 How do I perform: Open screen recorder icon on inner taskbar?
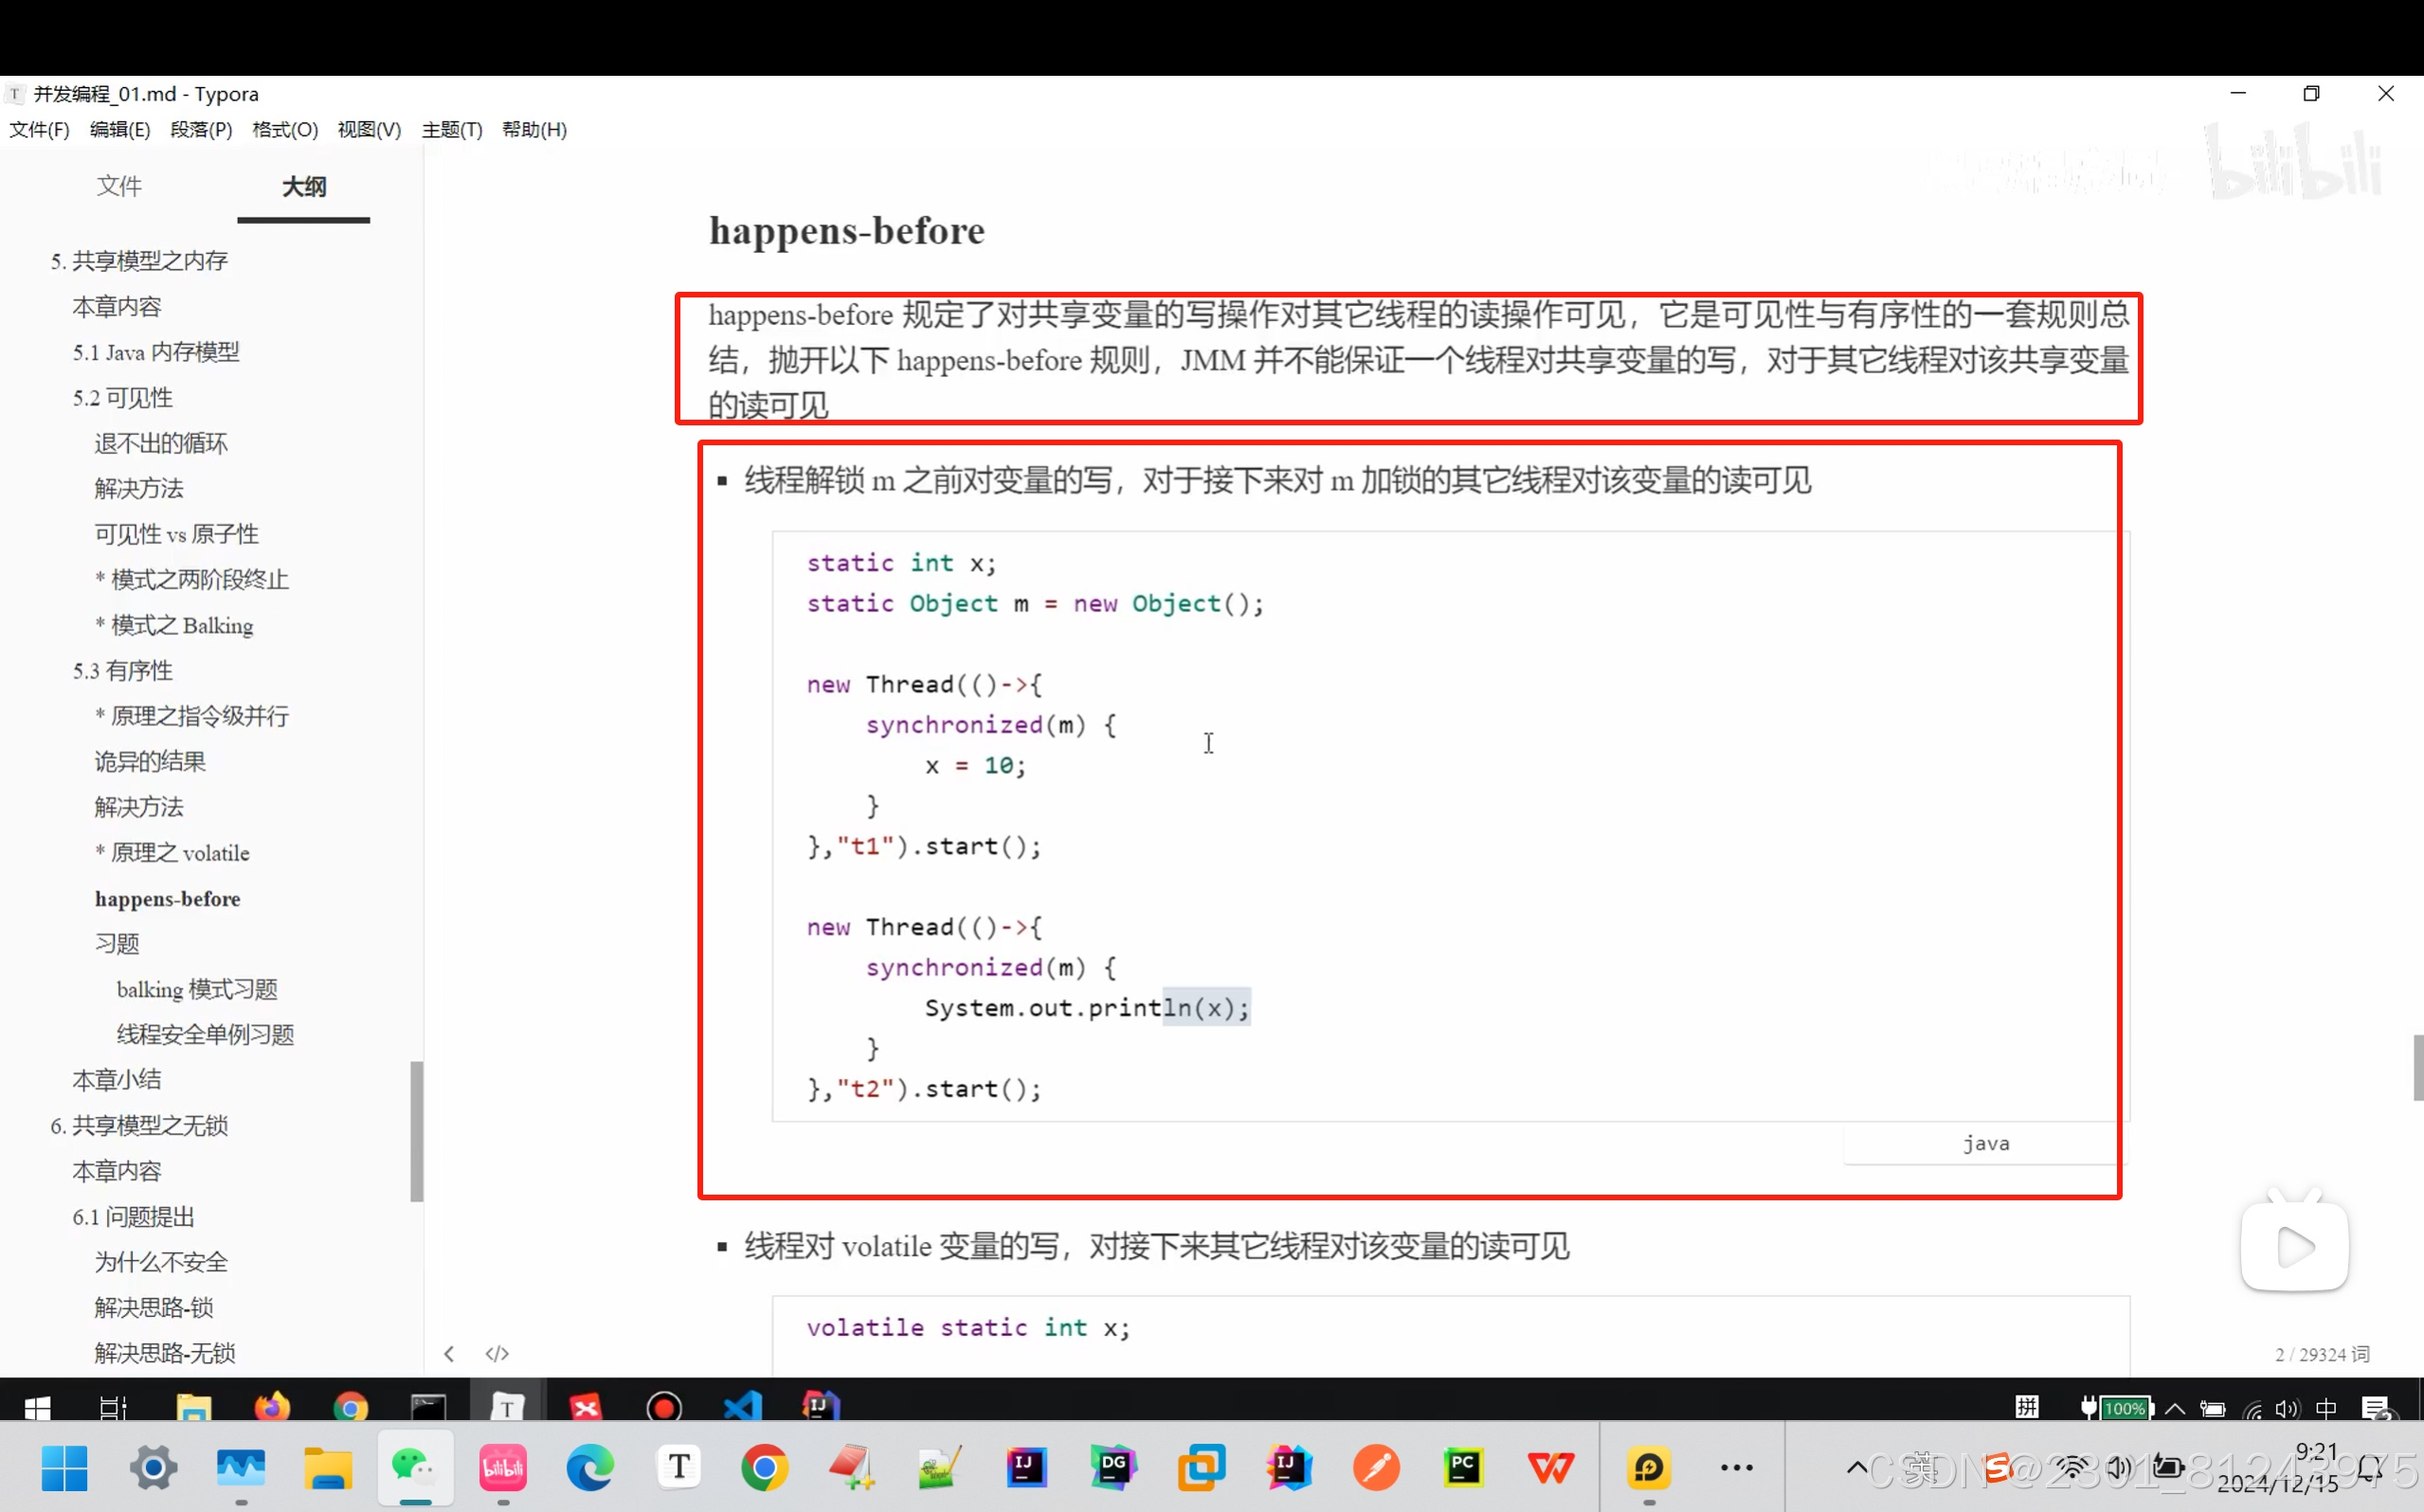pos(665,1408)
